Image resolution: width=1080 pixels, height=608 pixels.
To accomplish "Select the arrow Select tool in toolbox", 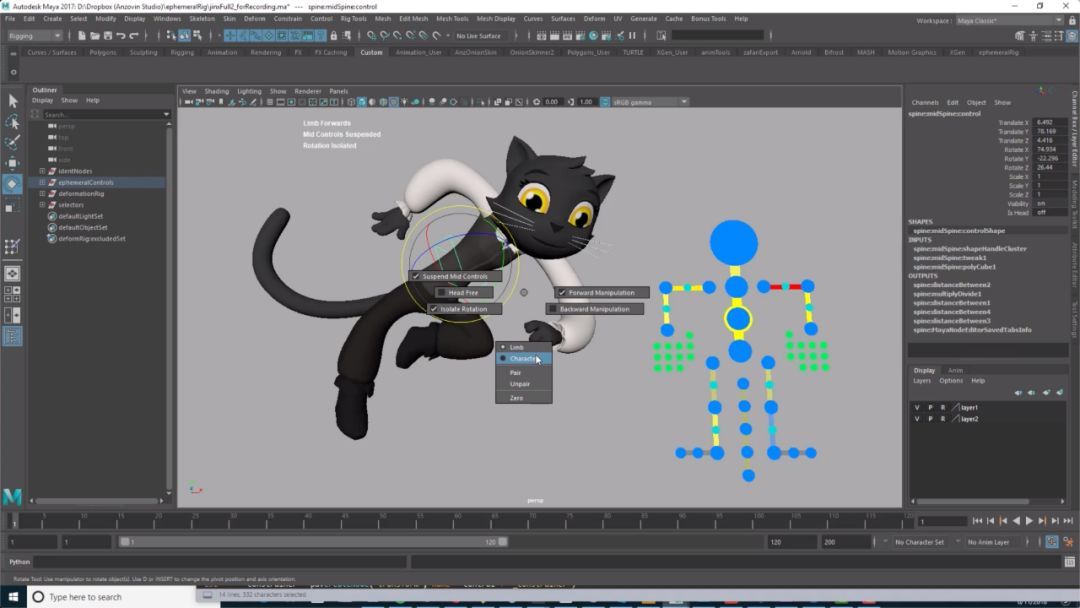I will pyautogui.click(x=12, y=101).
